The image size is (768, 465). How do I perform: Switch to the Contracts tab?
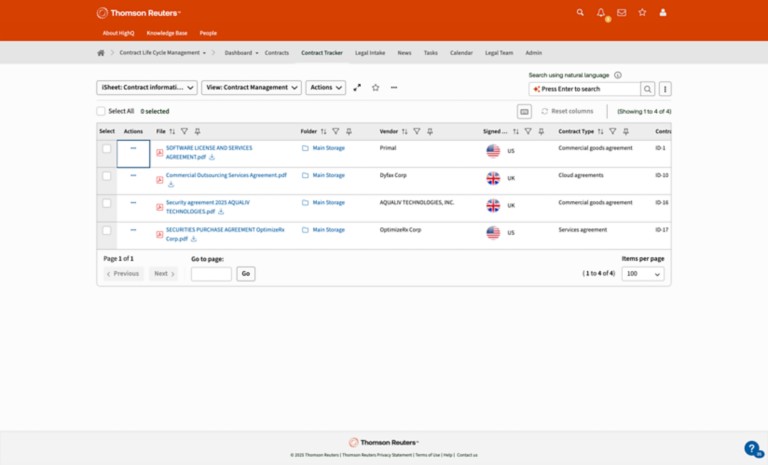[x=277, y=53]
